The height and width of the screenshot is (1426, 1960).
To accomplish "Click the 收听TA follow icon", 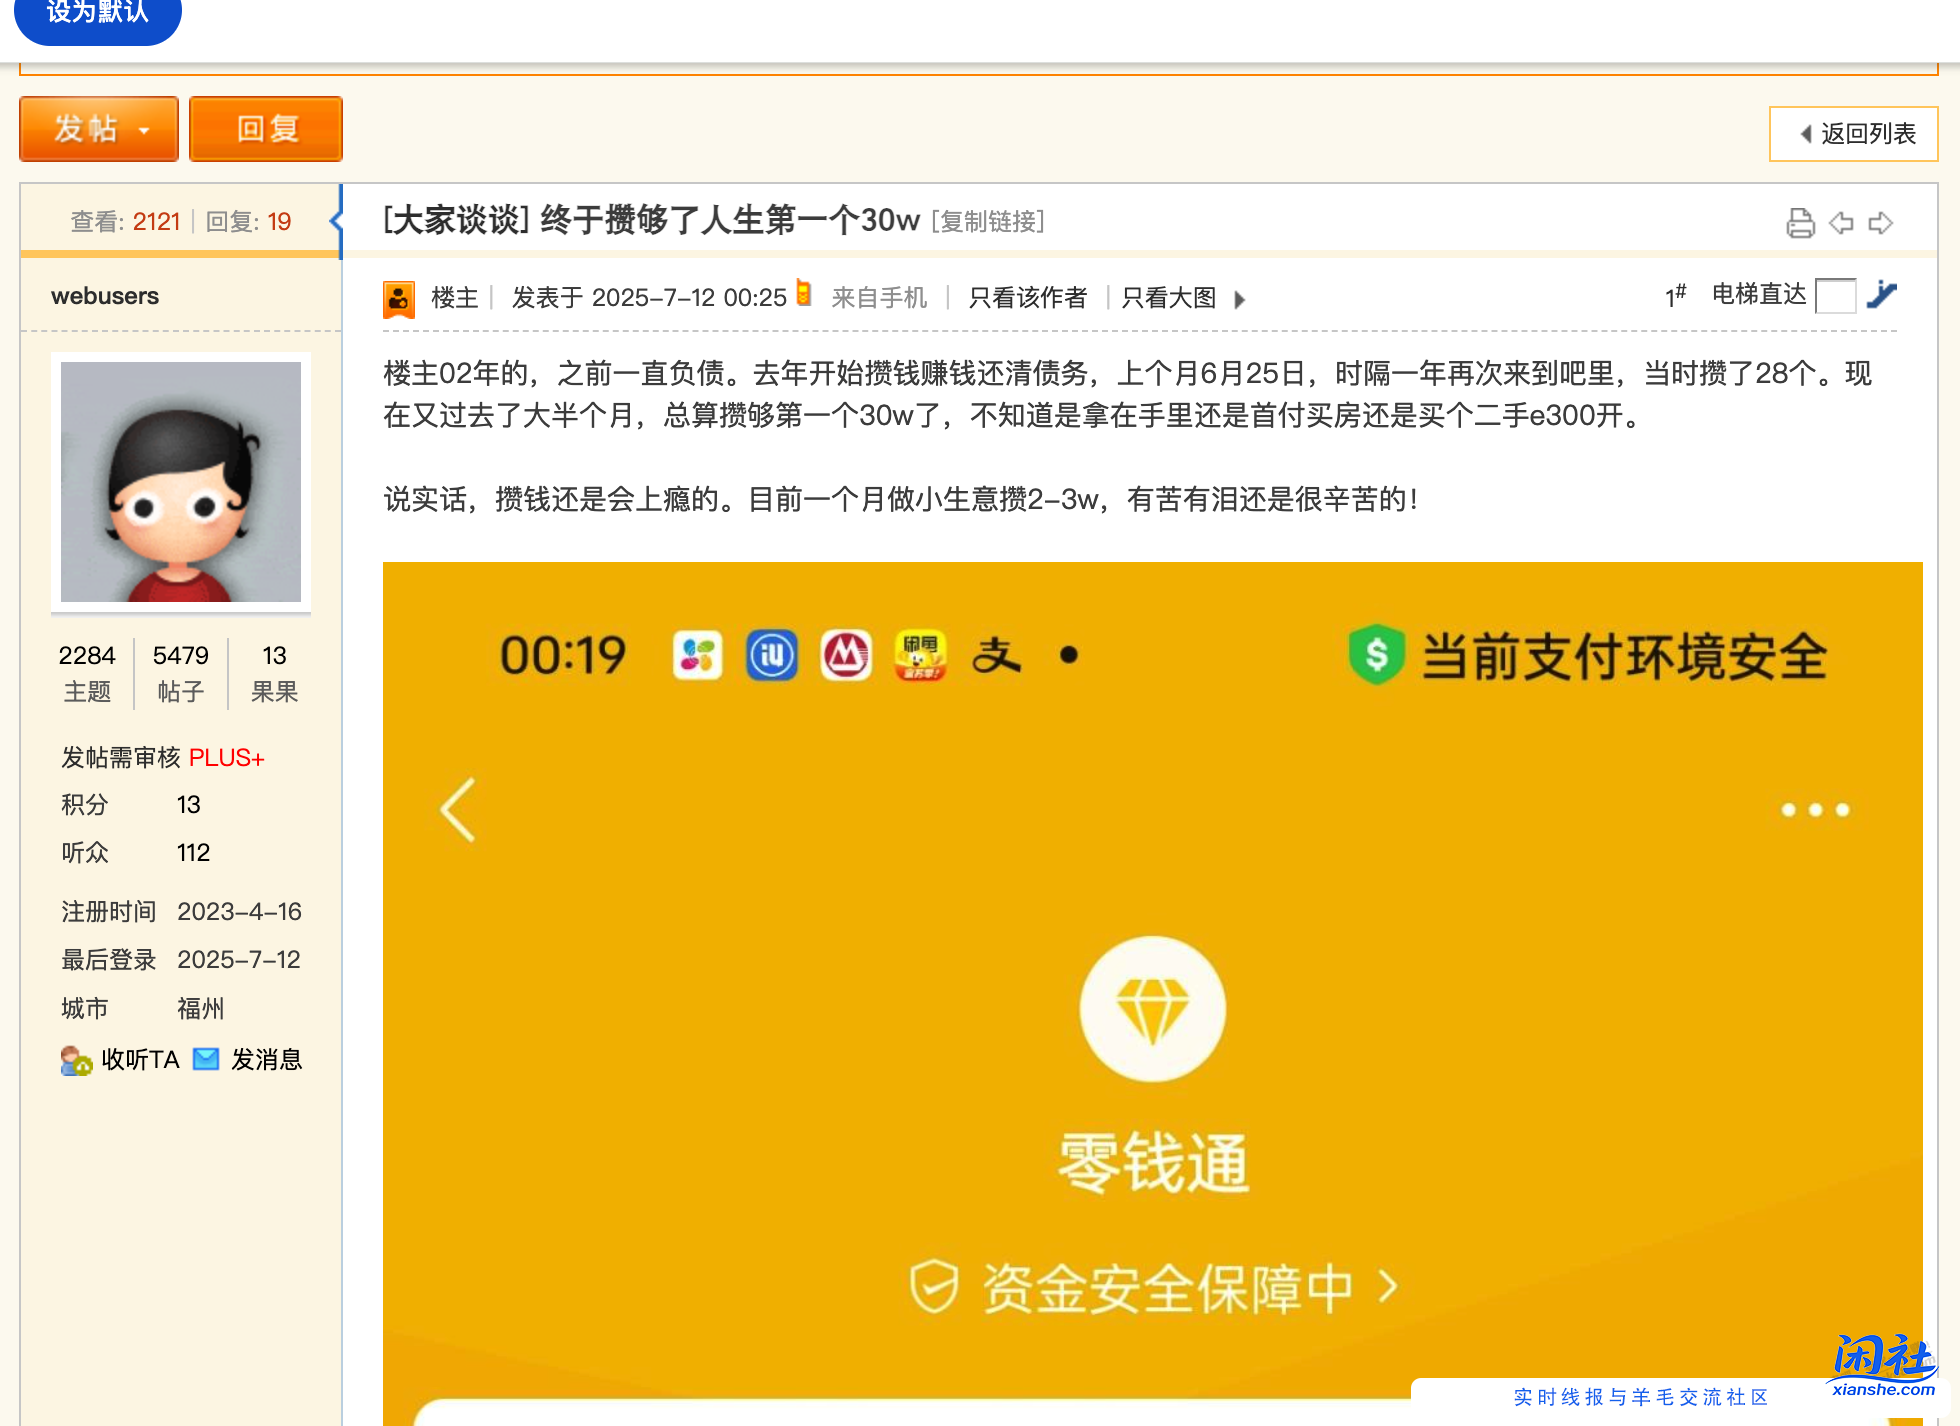I will [75, 1060].
